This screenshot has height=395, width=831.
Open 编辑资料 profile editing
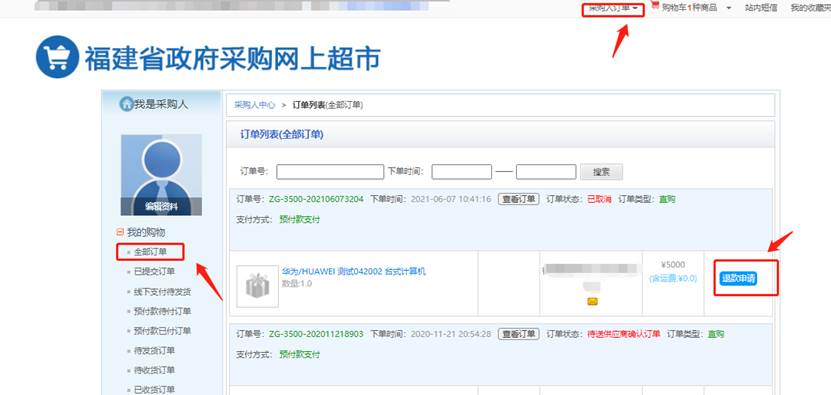[161, 207]
